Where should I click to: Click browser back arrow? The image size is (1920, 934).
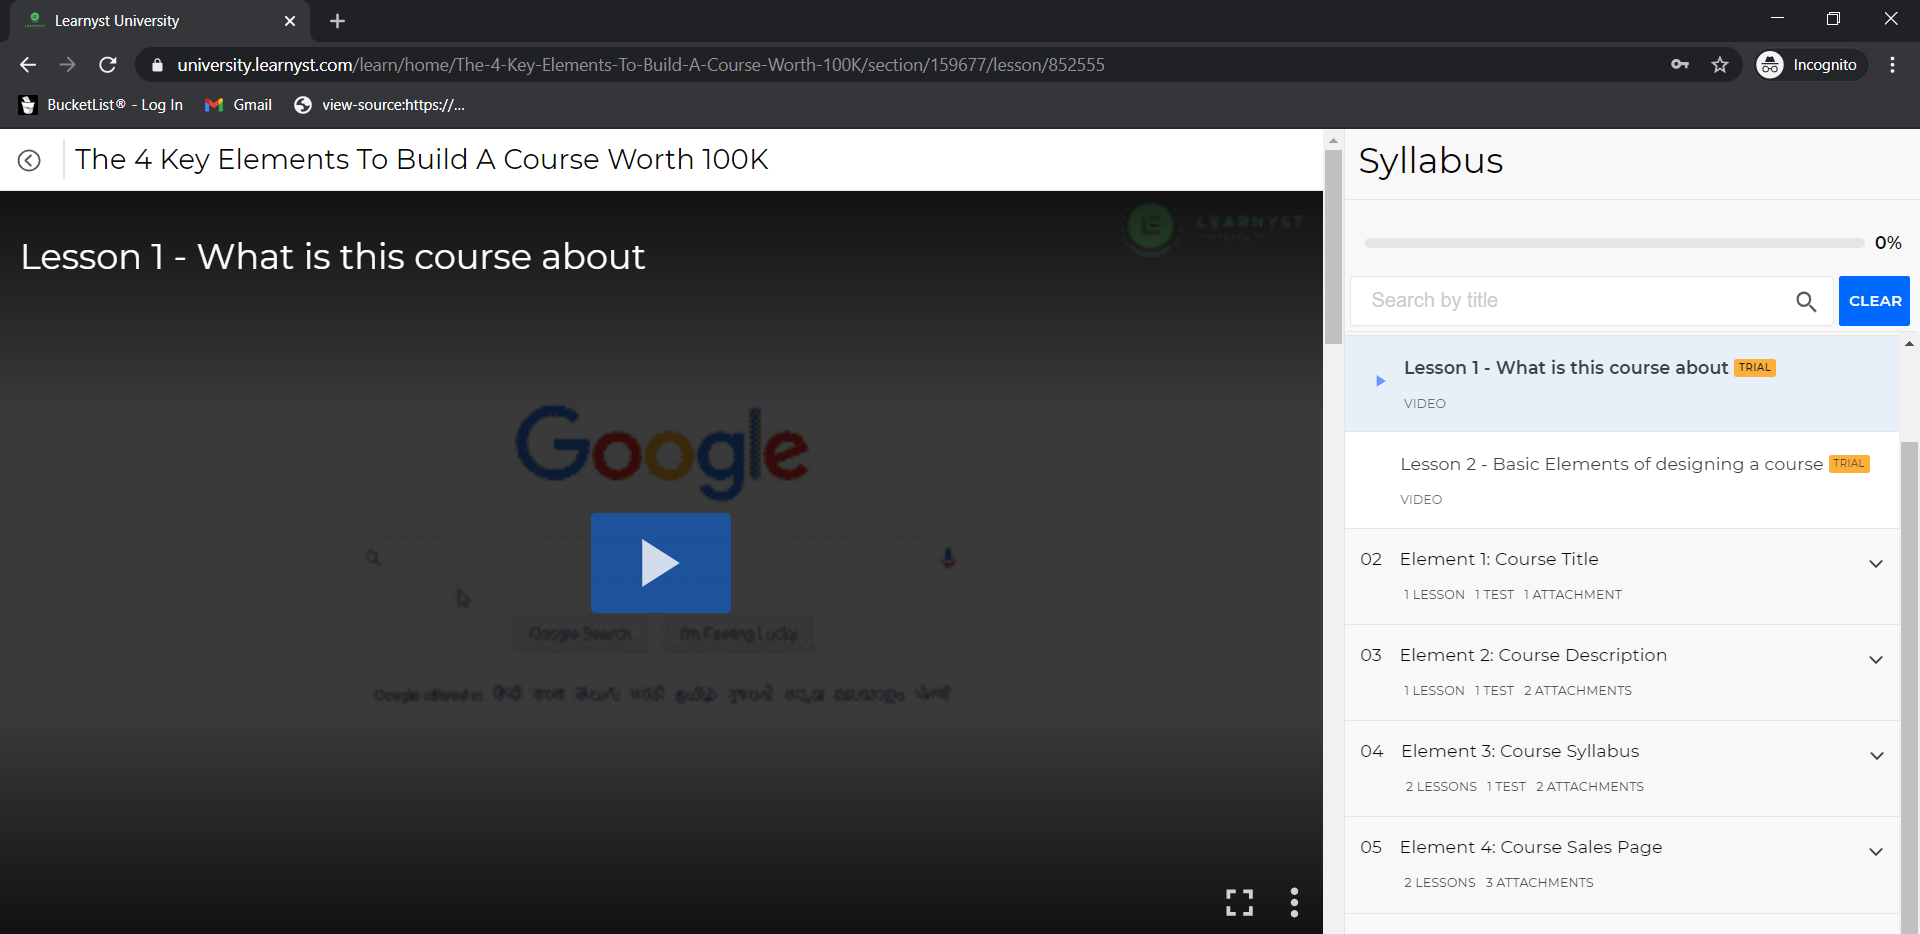coord(28,65)
